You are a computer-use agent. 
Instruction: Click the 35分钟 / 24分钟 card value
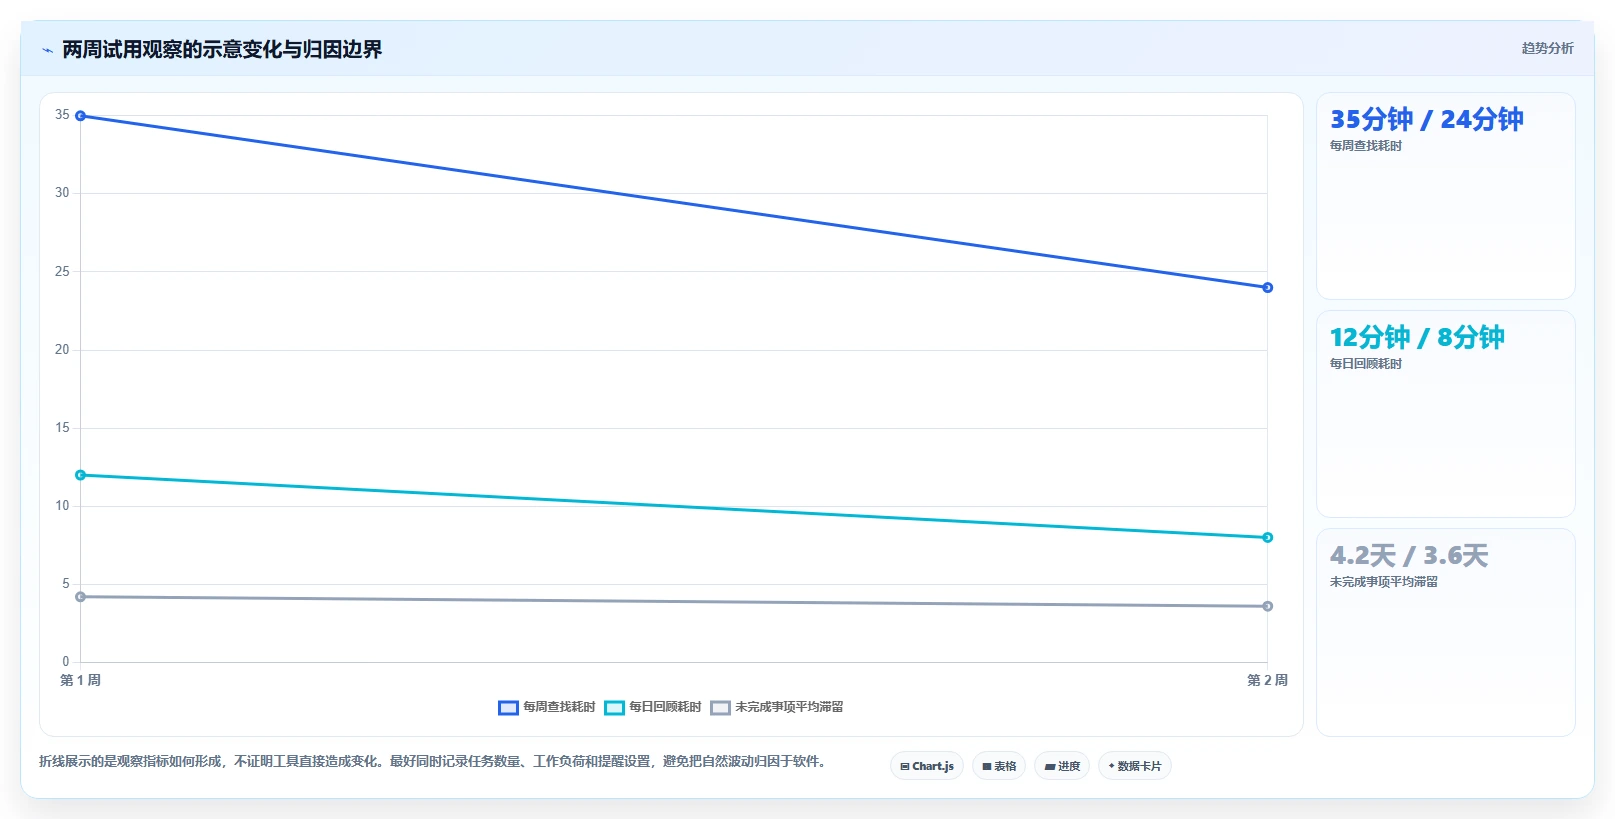pyautogui.click(x=1427, y=120)
